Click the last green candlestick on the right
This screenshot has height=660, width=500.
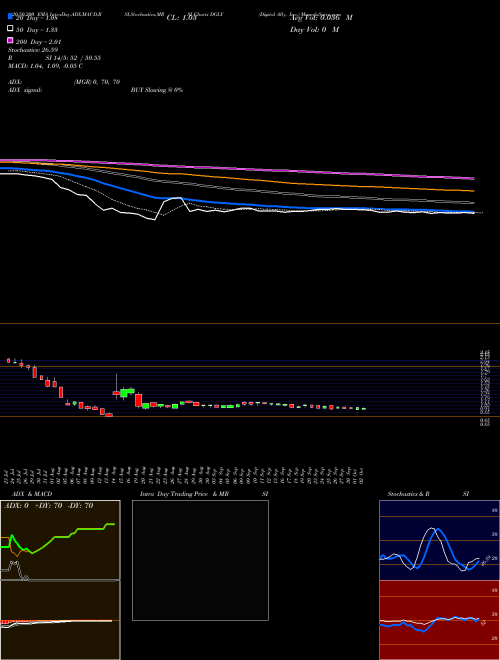click(364, 409)
